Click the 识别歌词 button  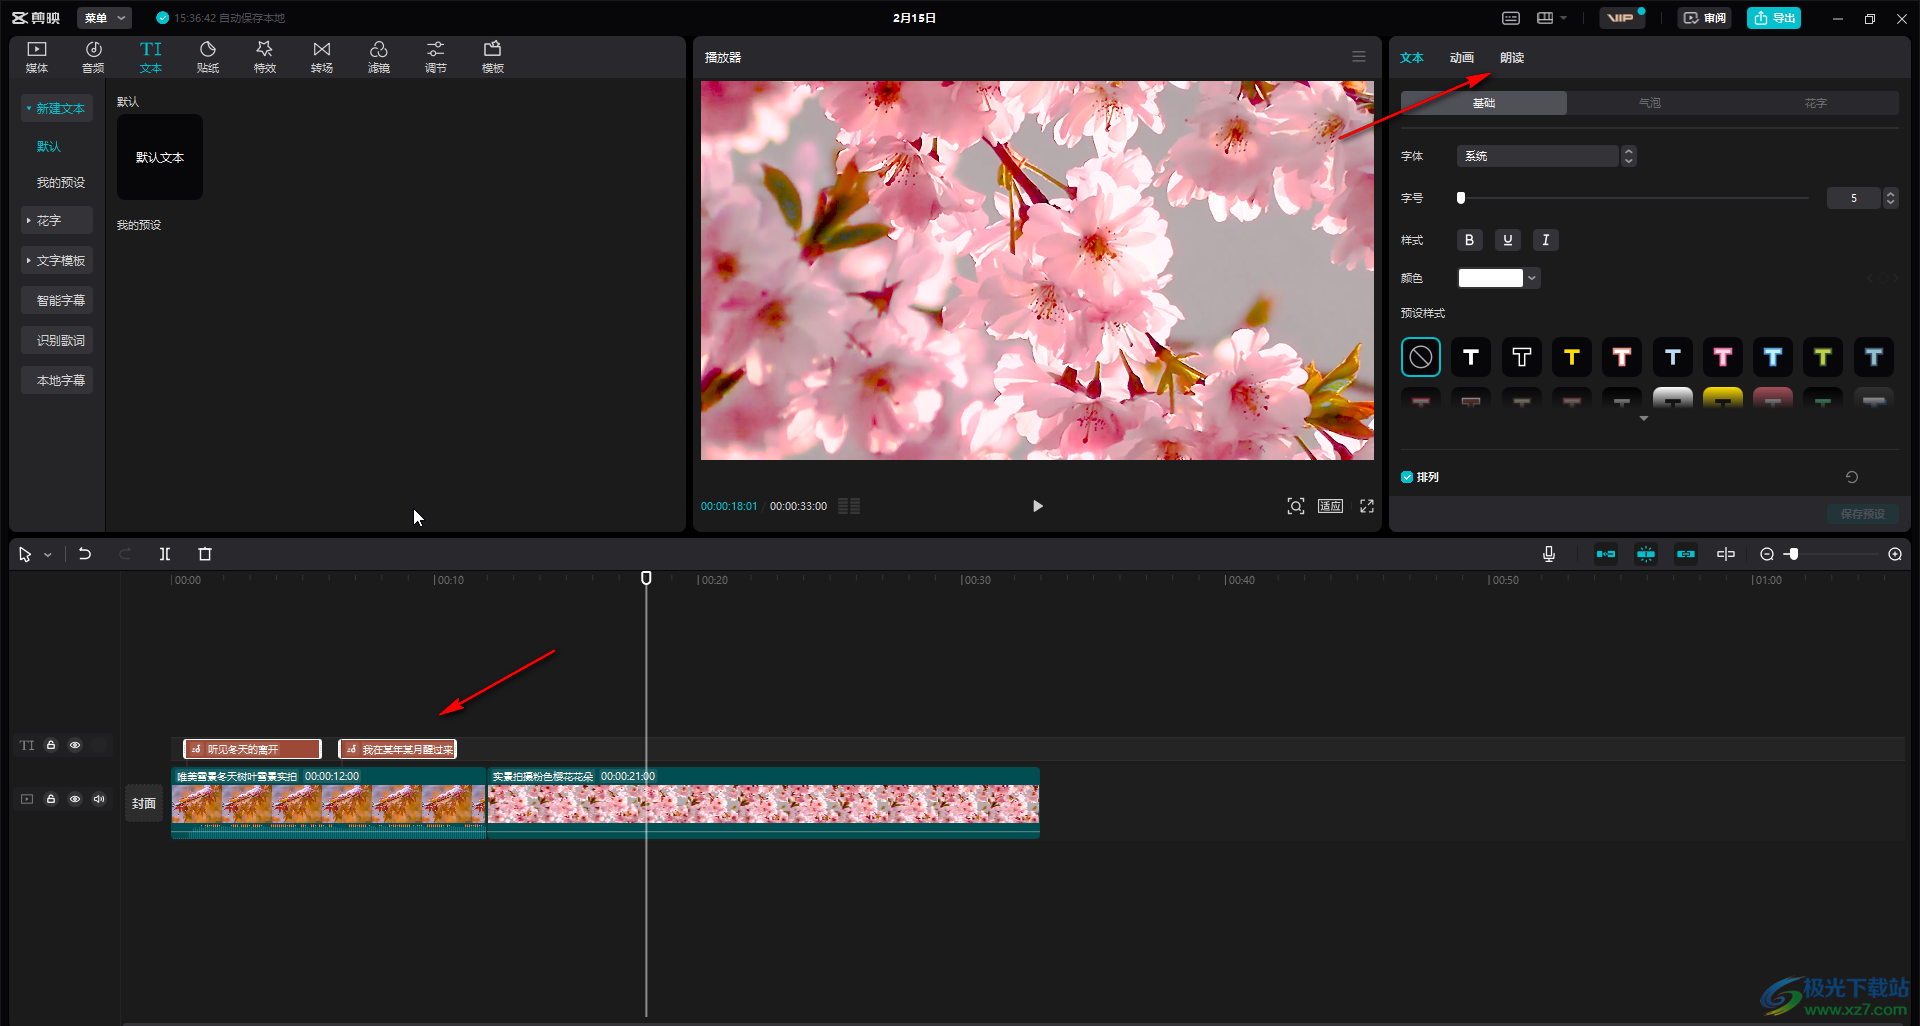click(57, 340)
